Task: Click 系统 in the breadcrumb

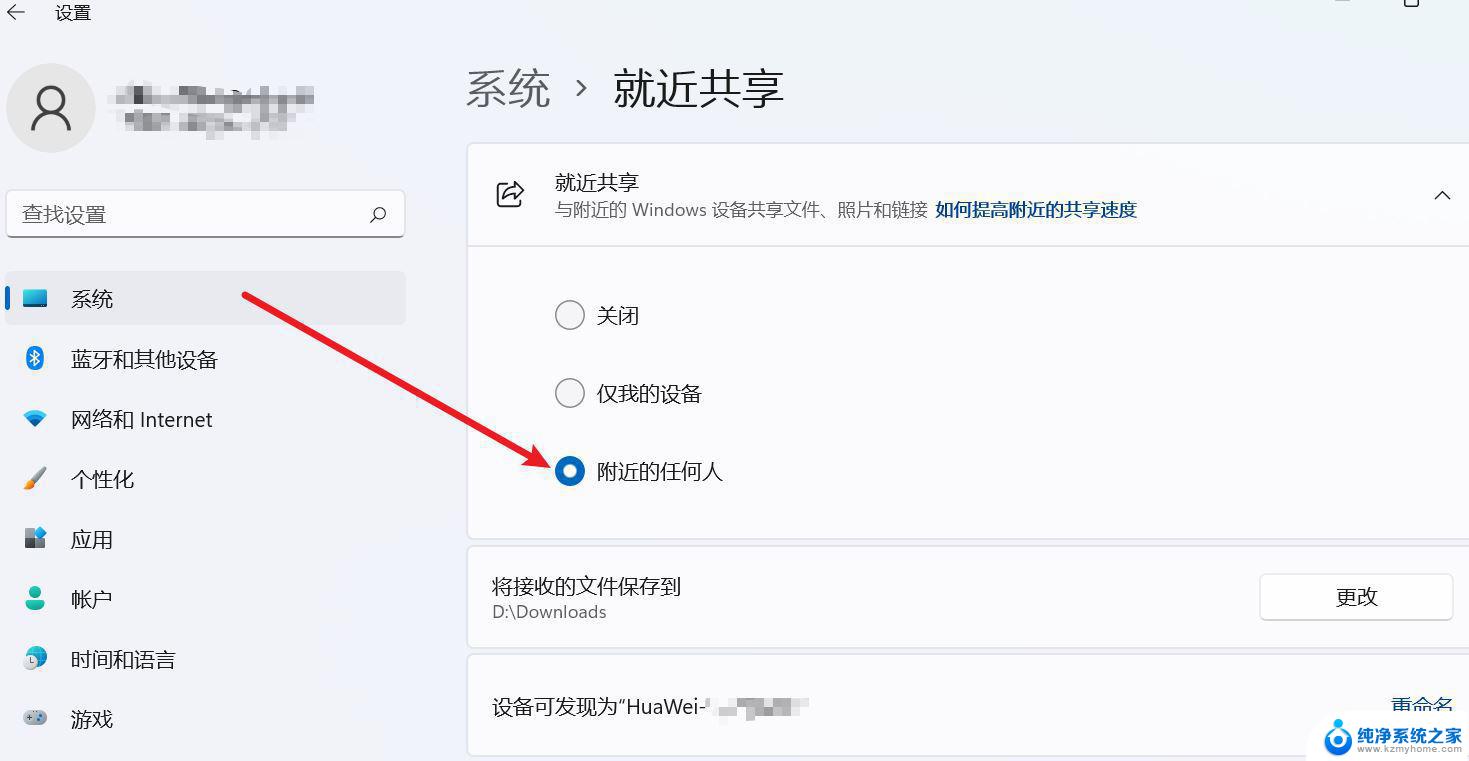Action: click(508, 88)
